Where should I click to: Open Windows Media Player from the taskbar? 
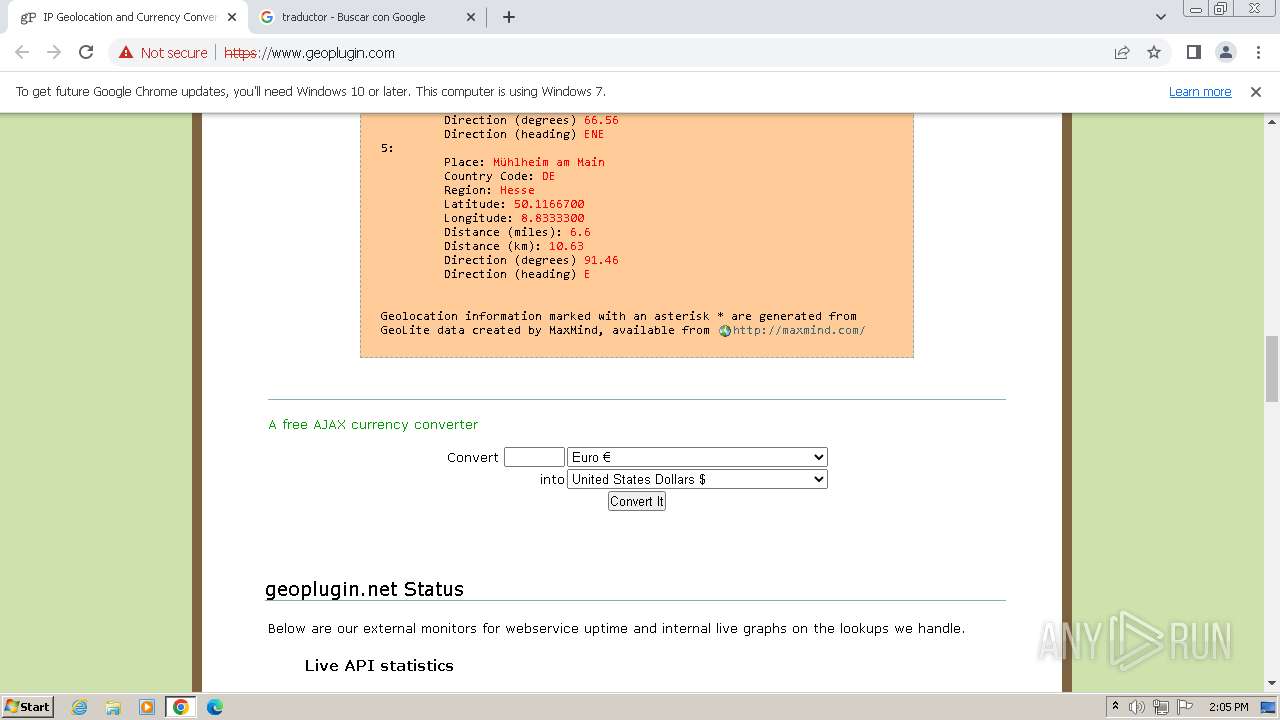[x=147, y=707]
